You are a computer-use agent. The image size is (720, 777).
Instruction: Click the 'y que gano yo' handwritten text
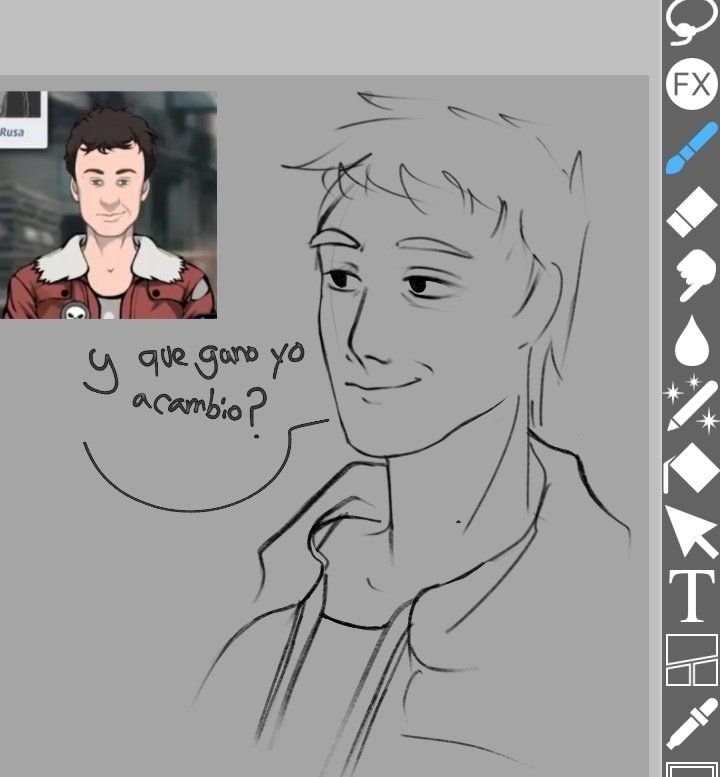pyautogui.click(x=196, y=365)
